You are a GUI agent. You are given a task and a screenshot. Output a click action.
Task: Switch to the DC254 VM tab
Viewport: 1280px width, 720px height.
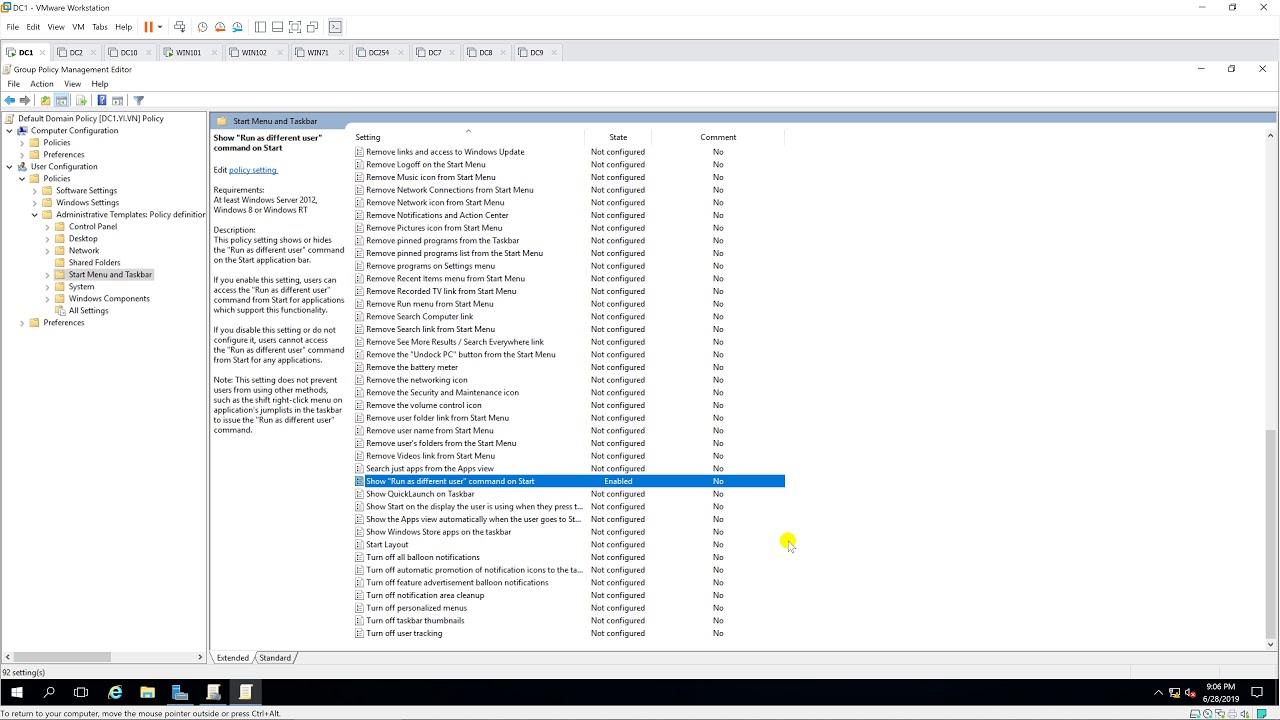[378, 52]
